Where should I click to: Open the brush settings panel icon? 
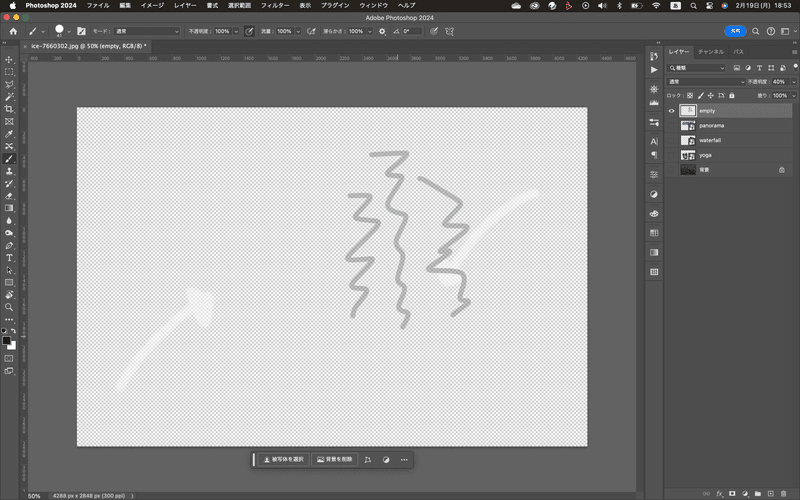click(81, 31)
